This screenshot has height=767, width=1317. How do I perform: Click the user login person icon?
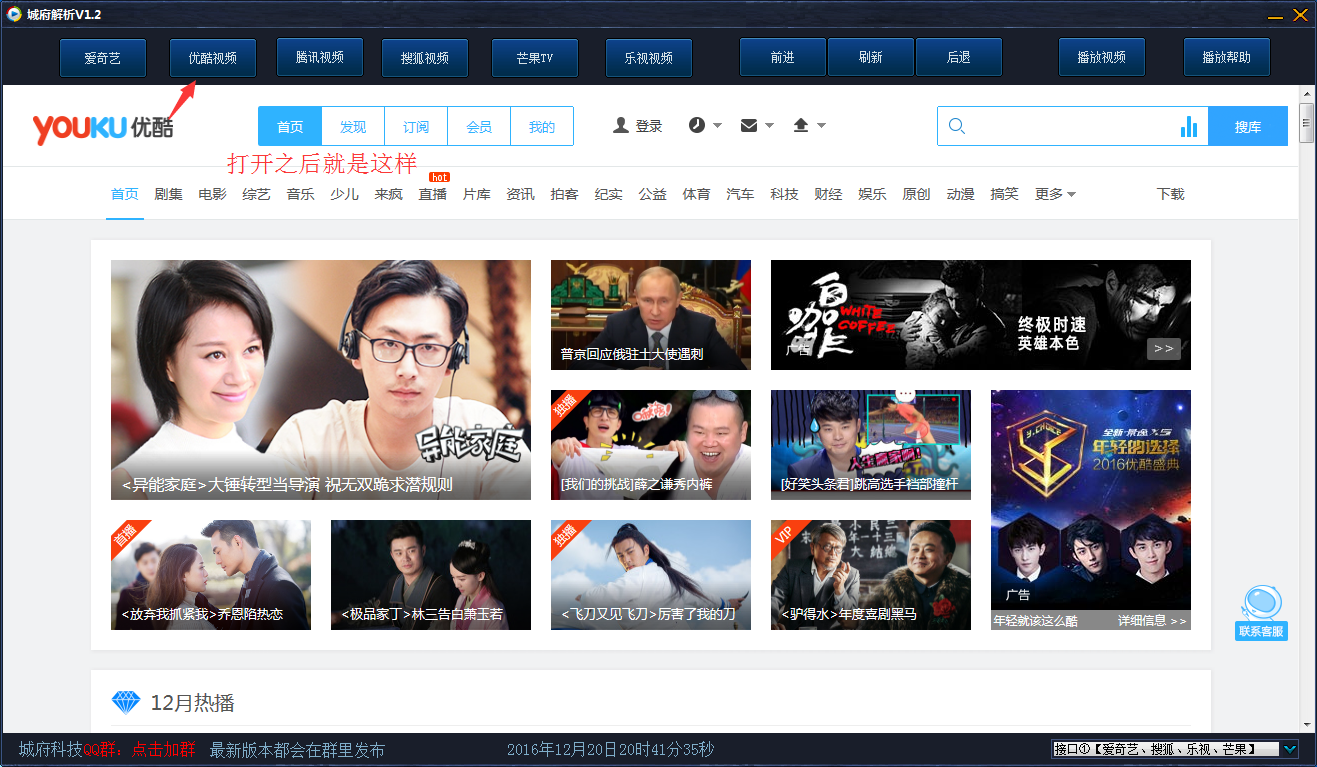621,126
